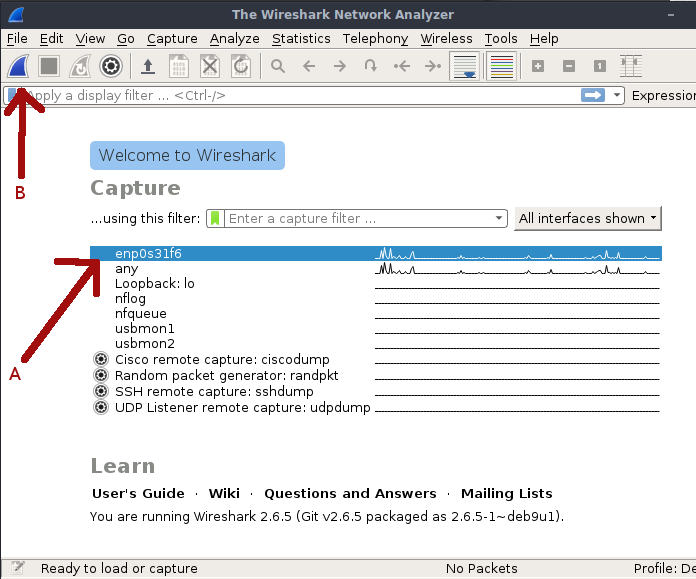
Task: Open the Help menu
Action: 544,39
